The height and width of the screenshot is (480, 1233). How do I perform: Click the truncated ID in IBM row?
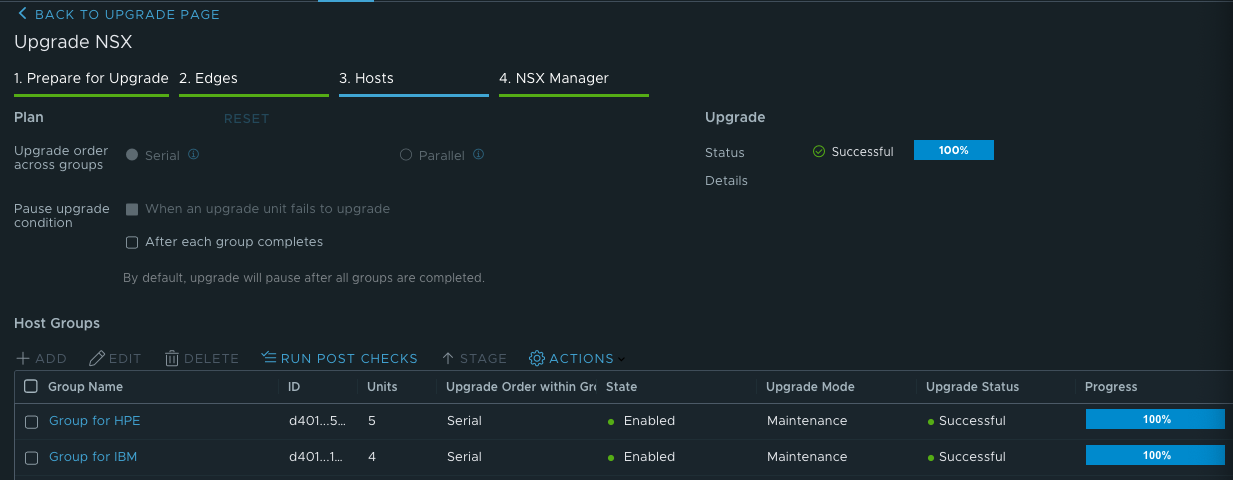(x=318, y=457)
